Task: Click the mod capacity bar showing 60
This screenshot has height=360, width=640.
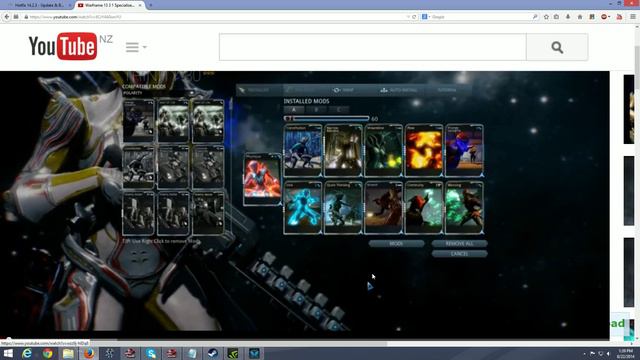Action: [327, 118]
